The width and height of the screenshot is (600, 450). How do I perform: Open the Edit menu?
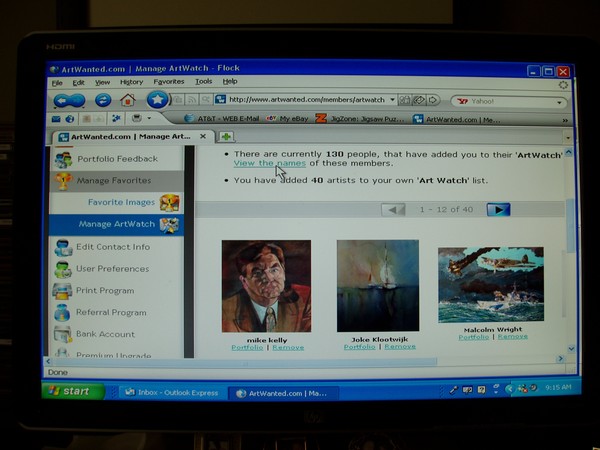[78, 83]
